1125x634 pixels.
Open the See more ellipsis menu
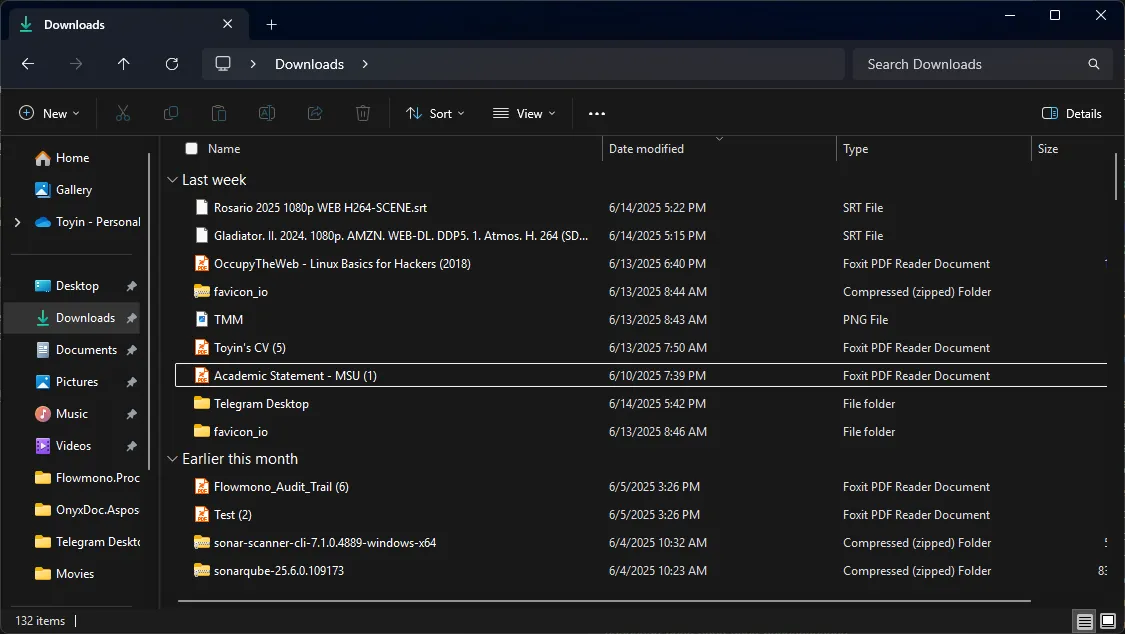tap(597, 114)
